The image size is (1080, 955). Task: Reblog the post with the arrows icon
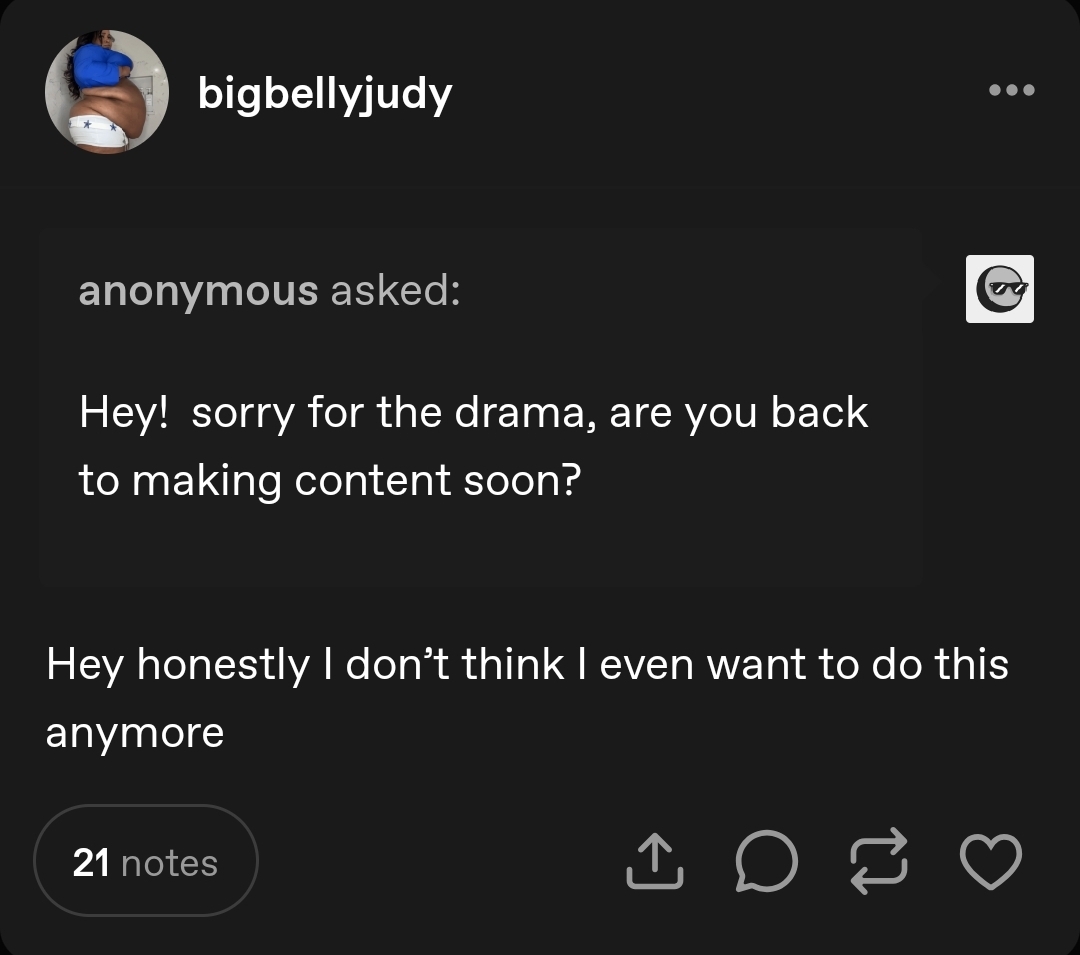(878, 860)
